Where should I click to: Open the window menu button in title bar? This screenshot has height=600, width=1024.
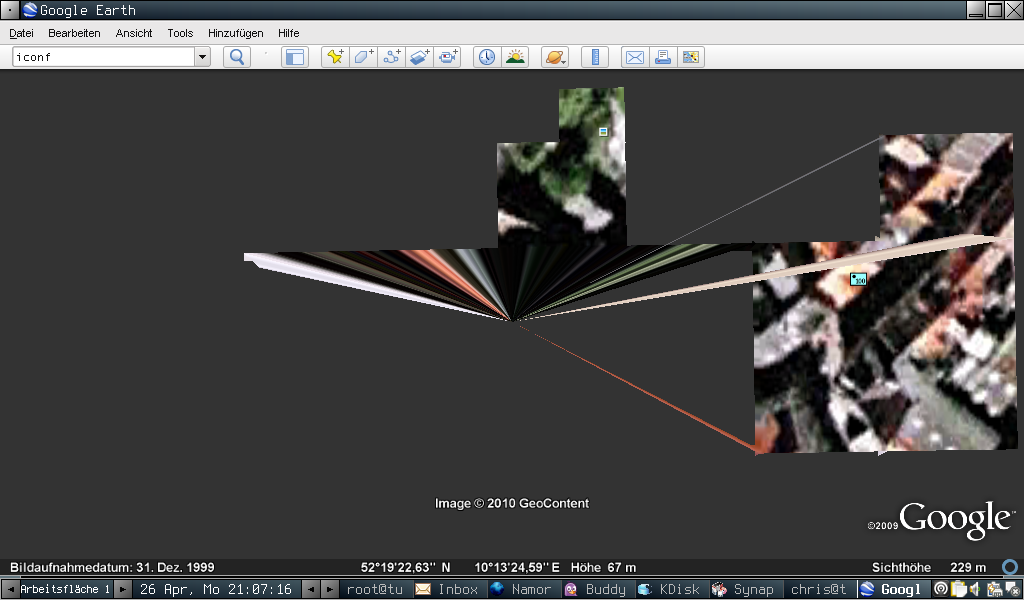coord(10,10)
